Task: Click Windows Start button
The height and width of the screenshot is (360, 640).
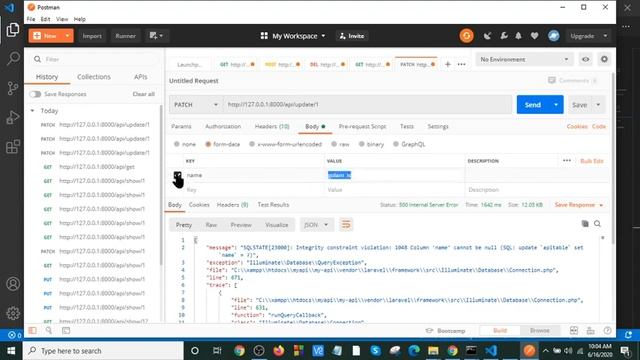Action: 11,351
